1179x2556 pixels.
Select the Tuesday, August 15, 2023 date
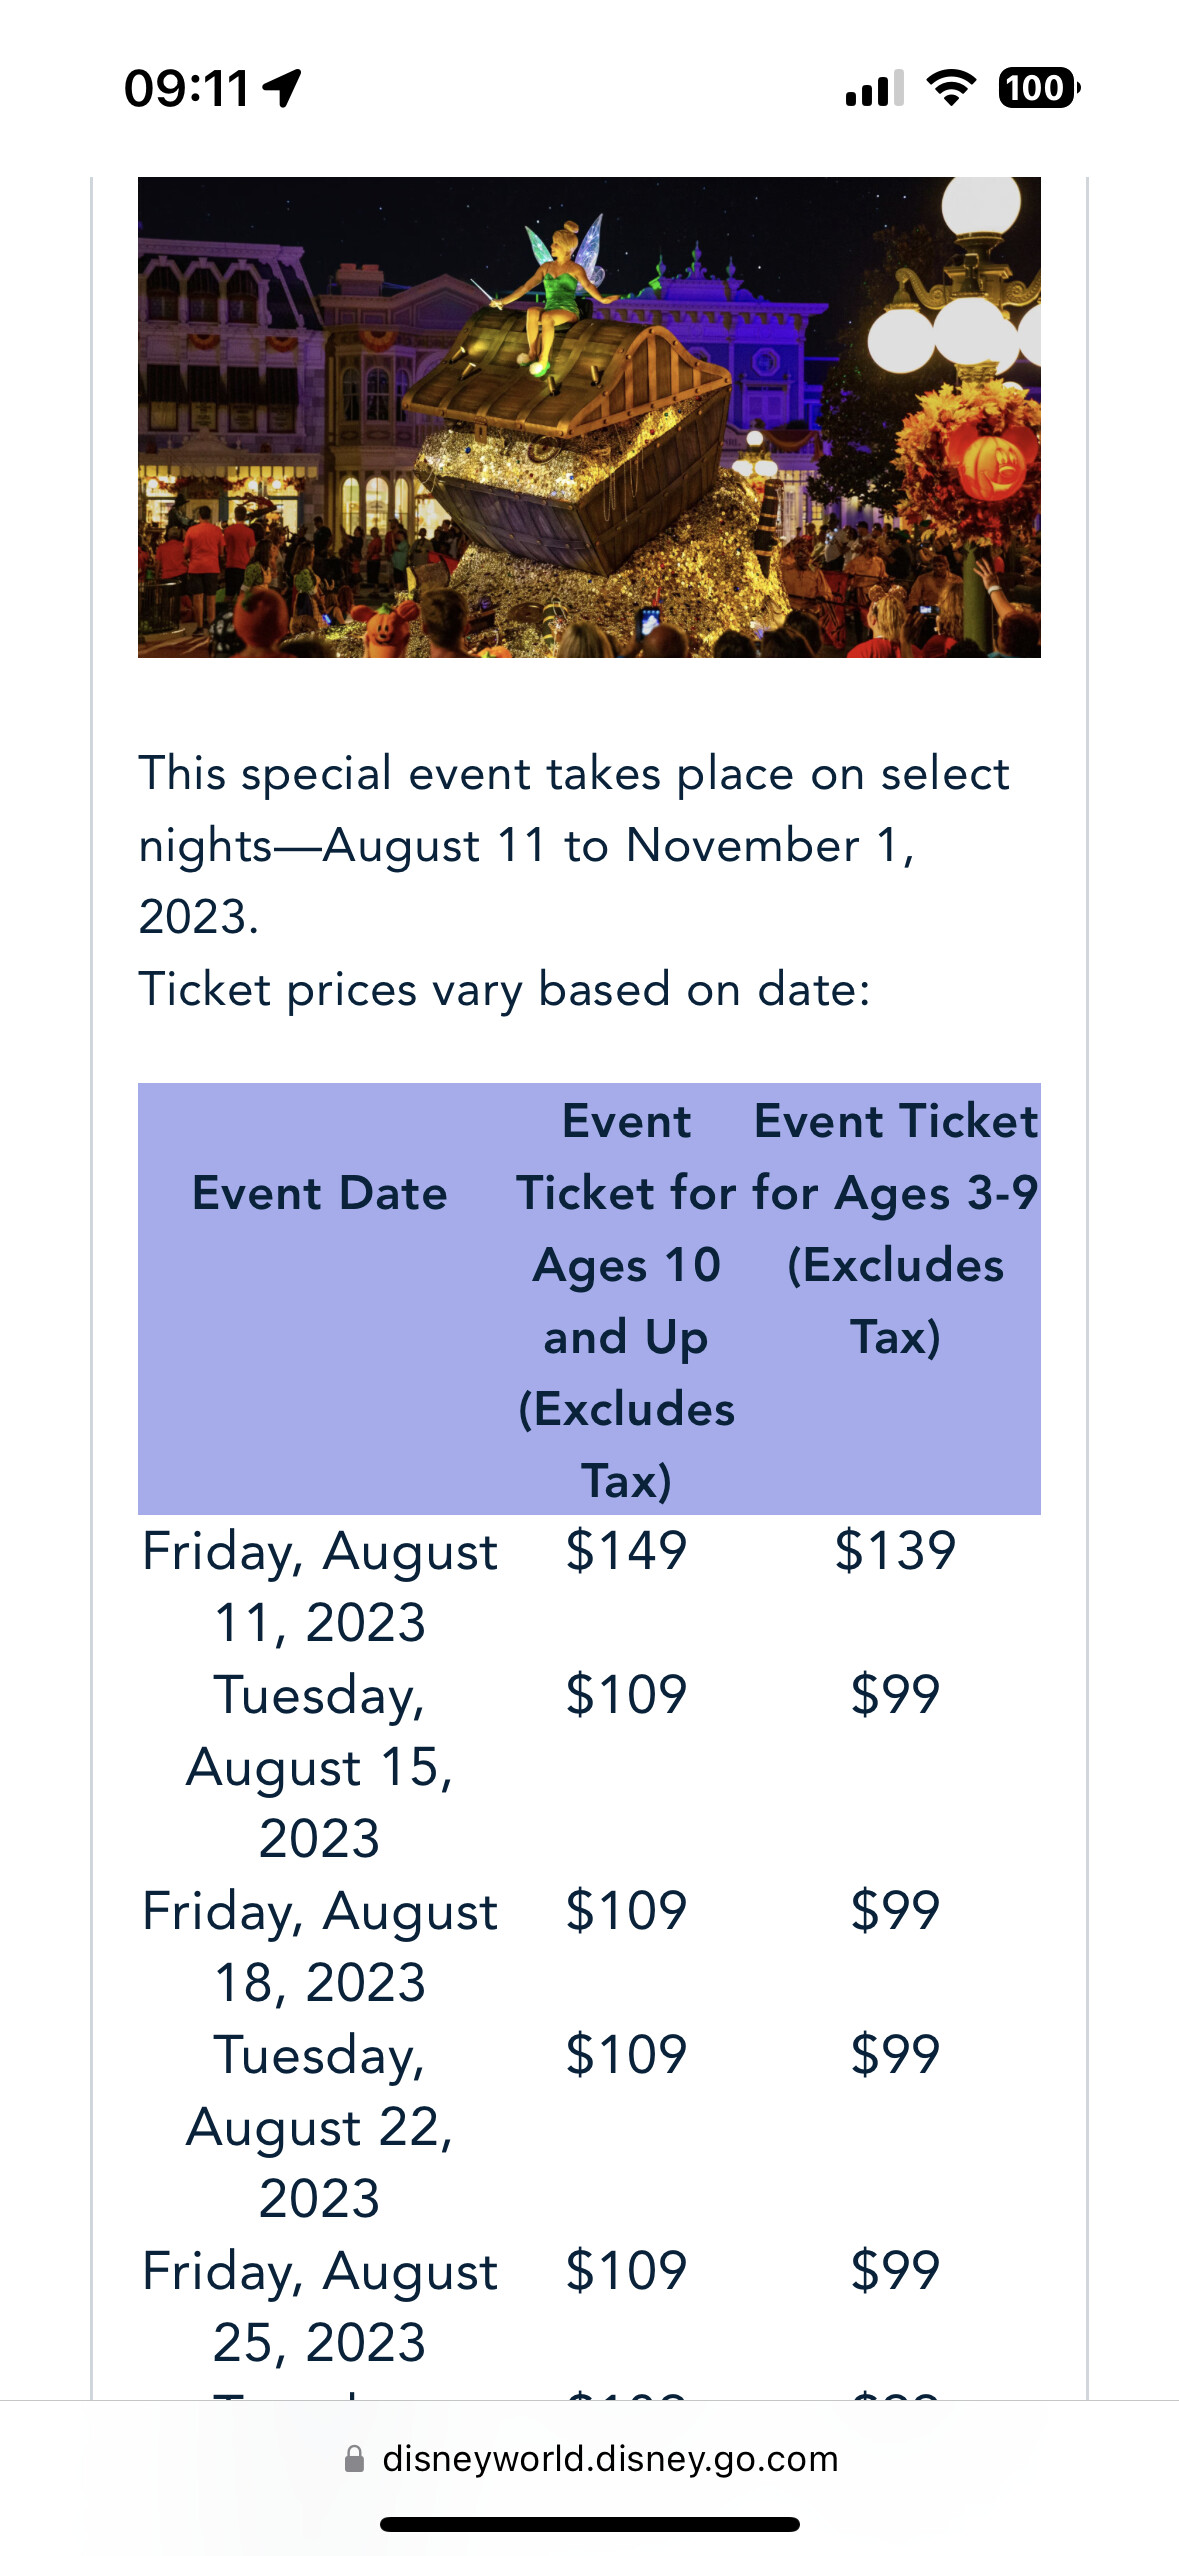click(320, 1766)
